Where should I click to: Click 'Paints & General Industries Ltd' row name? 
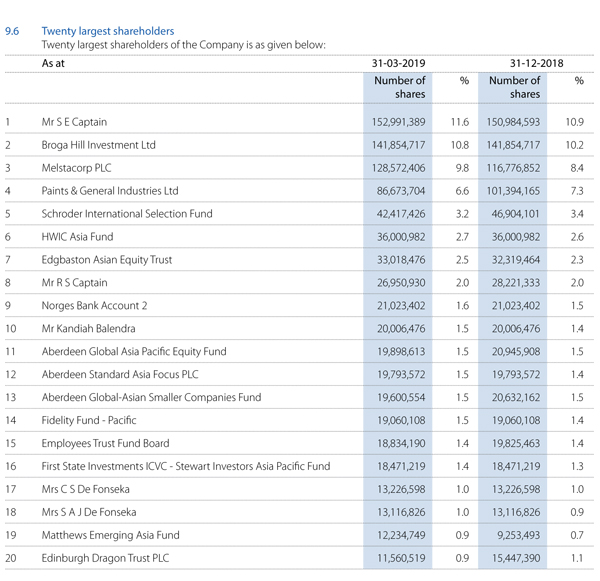point(110,191)
